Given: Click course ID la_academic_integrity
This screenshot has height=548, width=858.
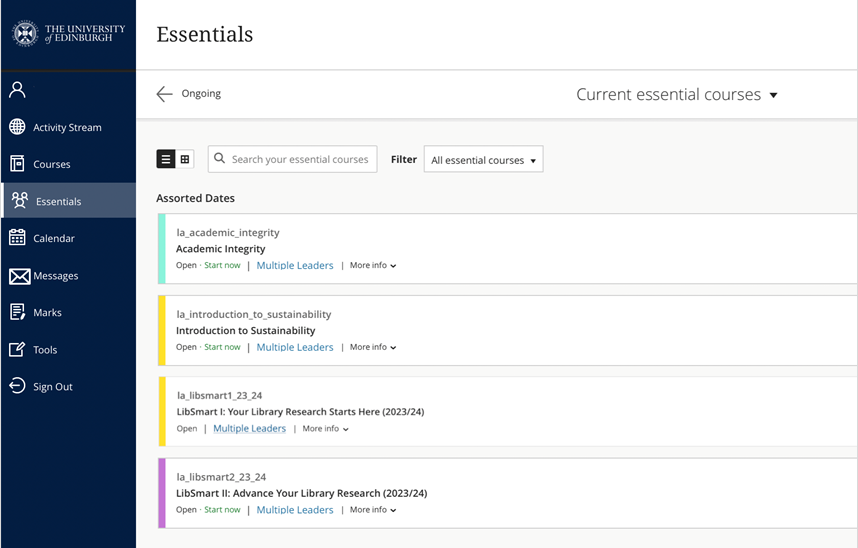Looking at the screenshot, I should (228, 233).
